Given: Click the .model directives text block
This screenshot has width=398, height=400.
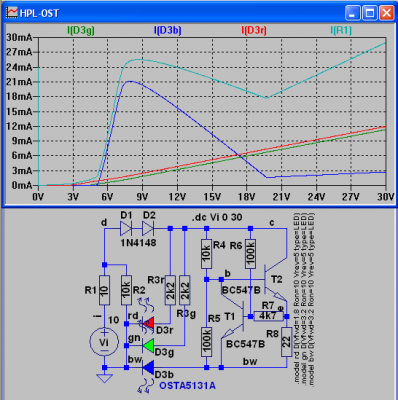Looking at the screenshot, I should point(304,299).
